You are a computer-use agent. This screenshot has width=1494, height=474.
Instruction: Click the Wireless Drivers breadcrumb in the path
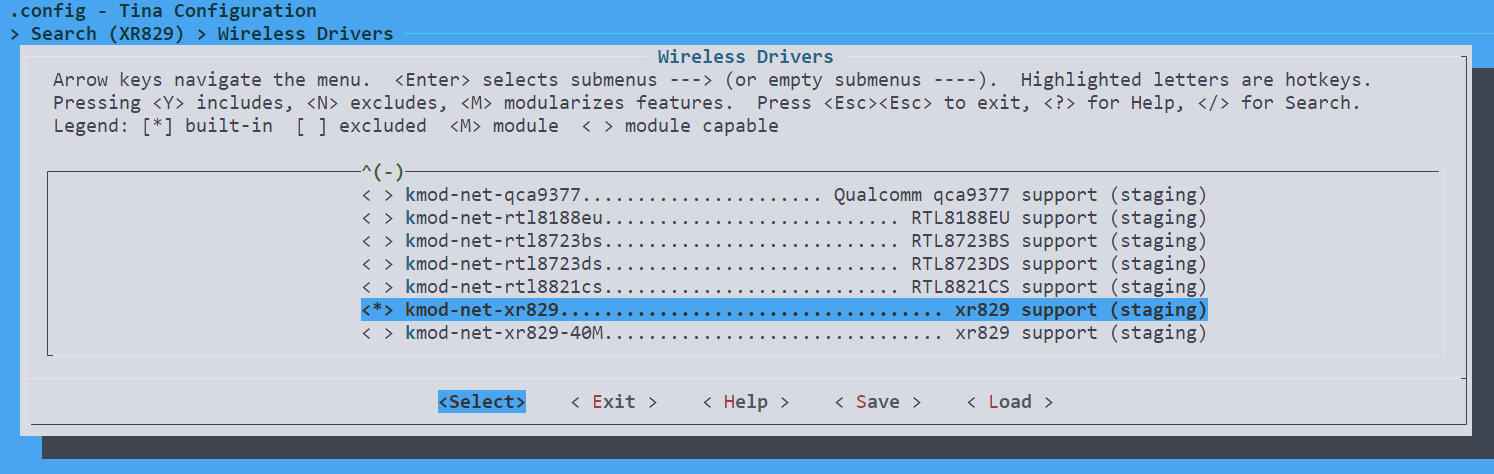point(305,34)
